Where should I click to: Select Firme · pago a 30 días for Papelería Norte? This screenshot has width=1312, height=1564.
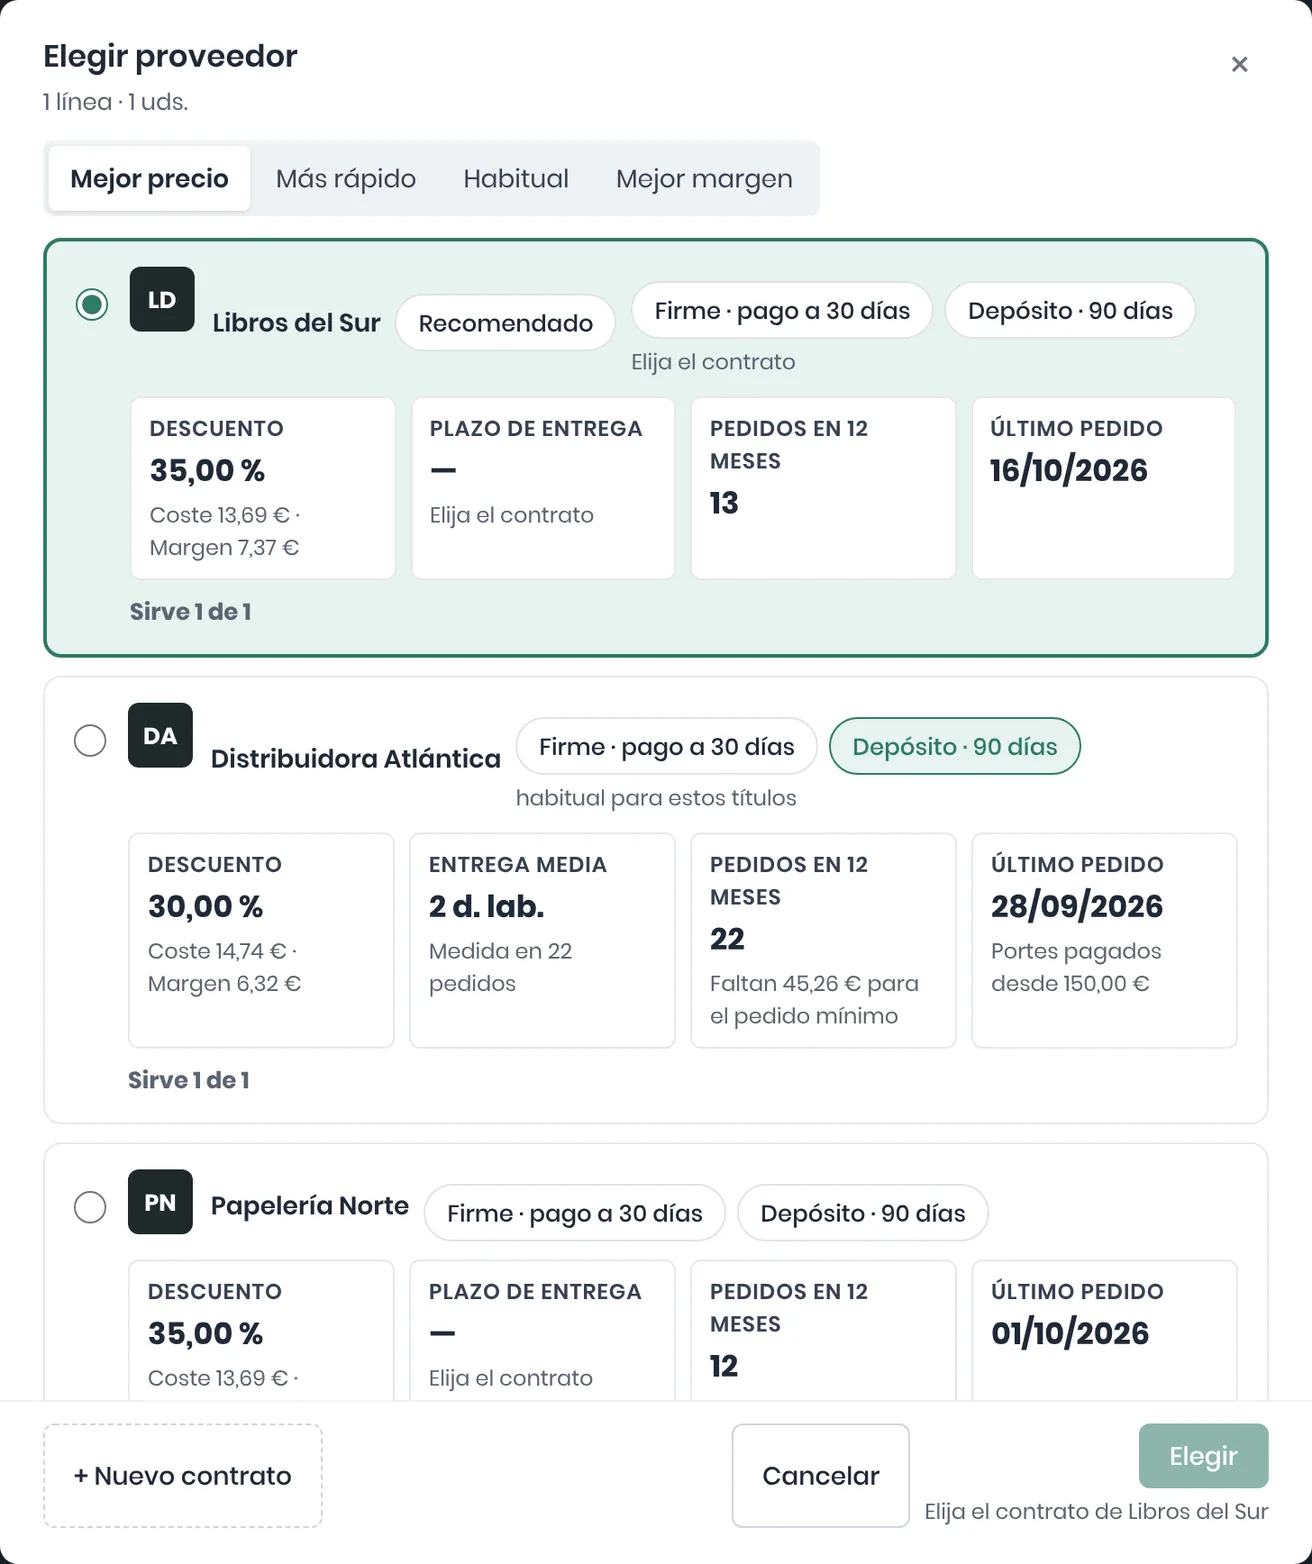pos(575,1213)
